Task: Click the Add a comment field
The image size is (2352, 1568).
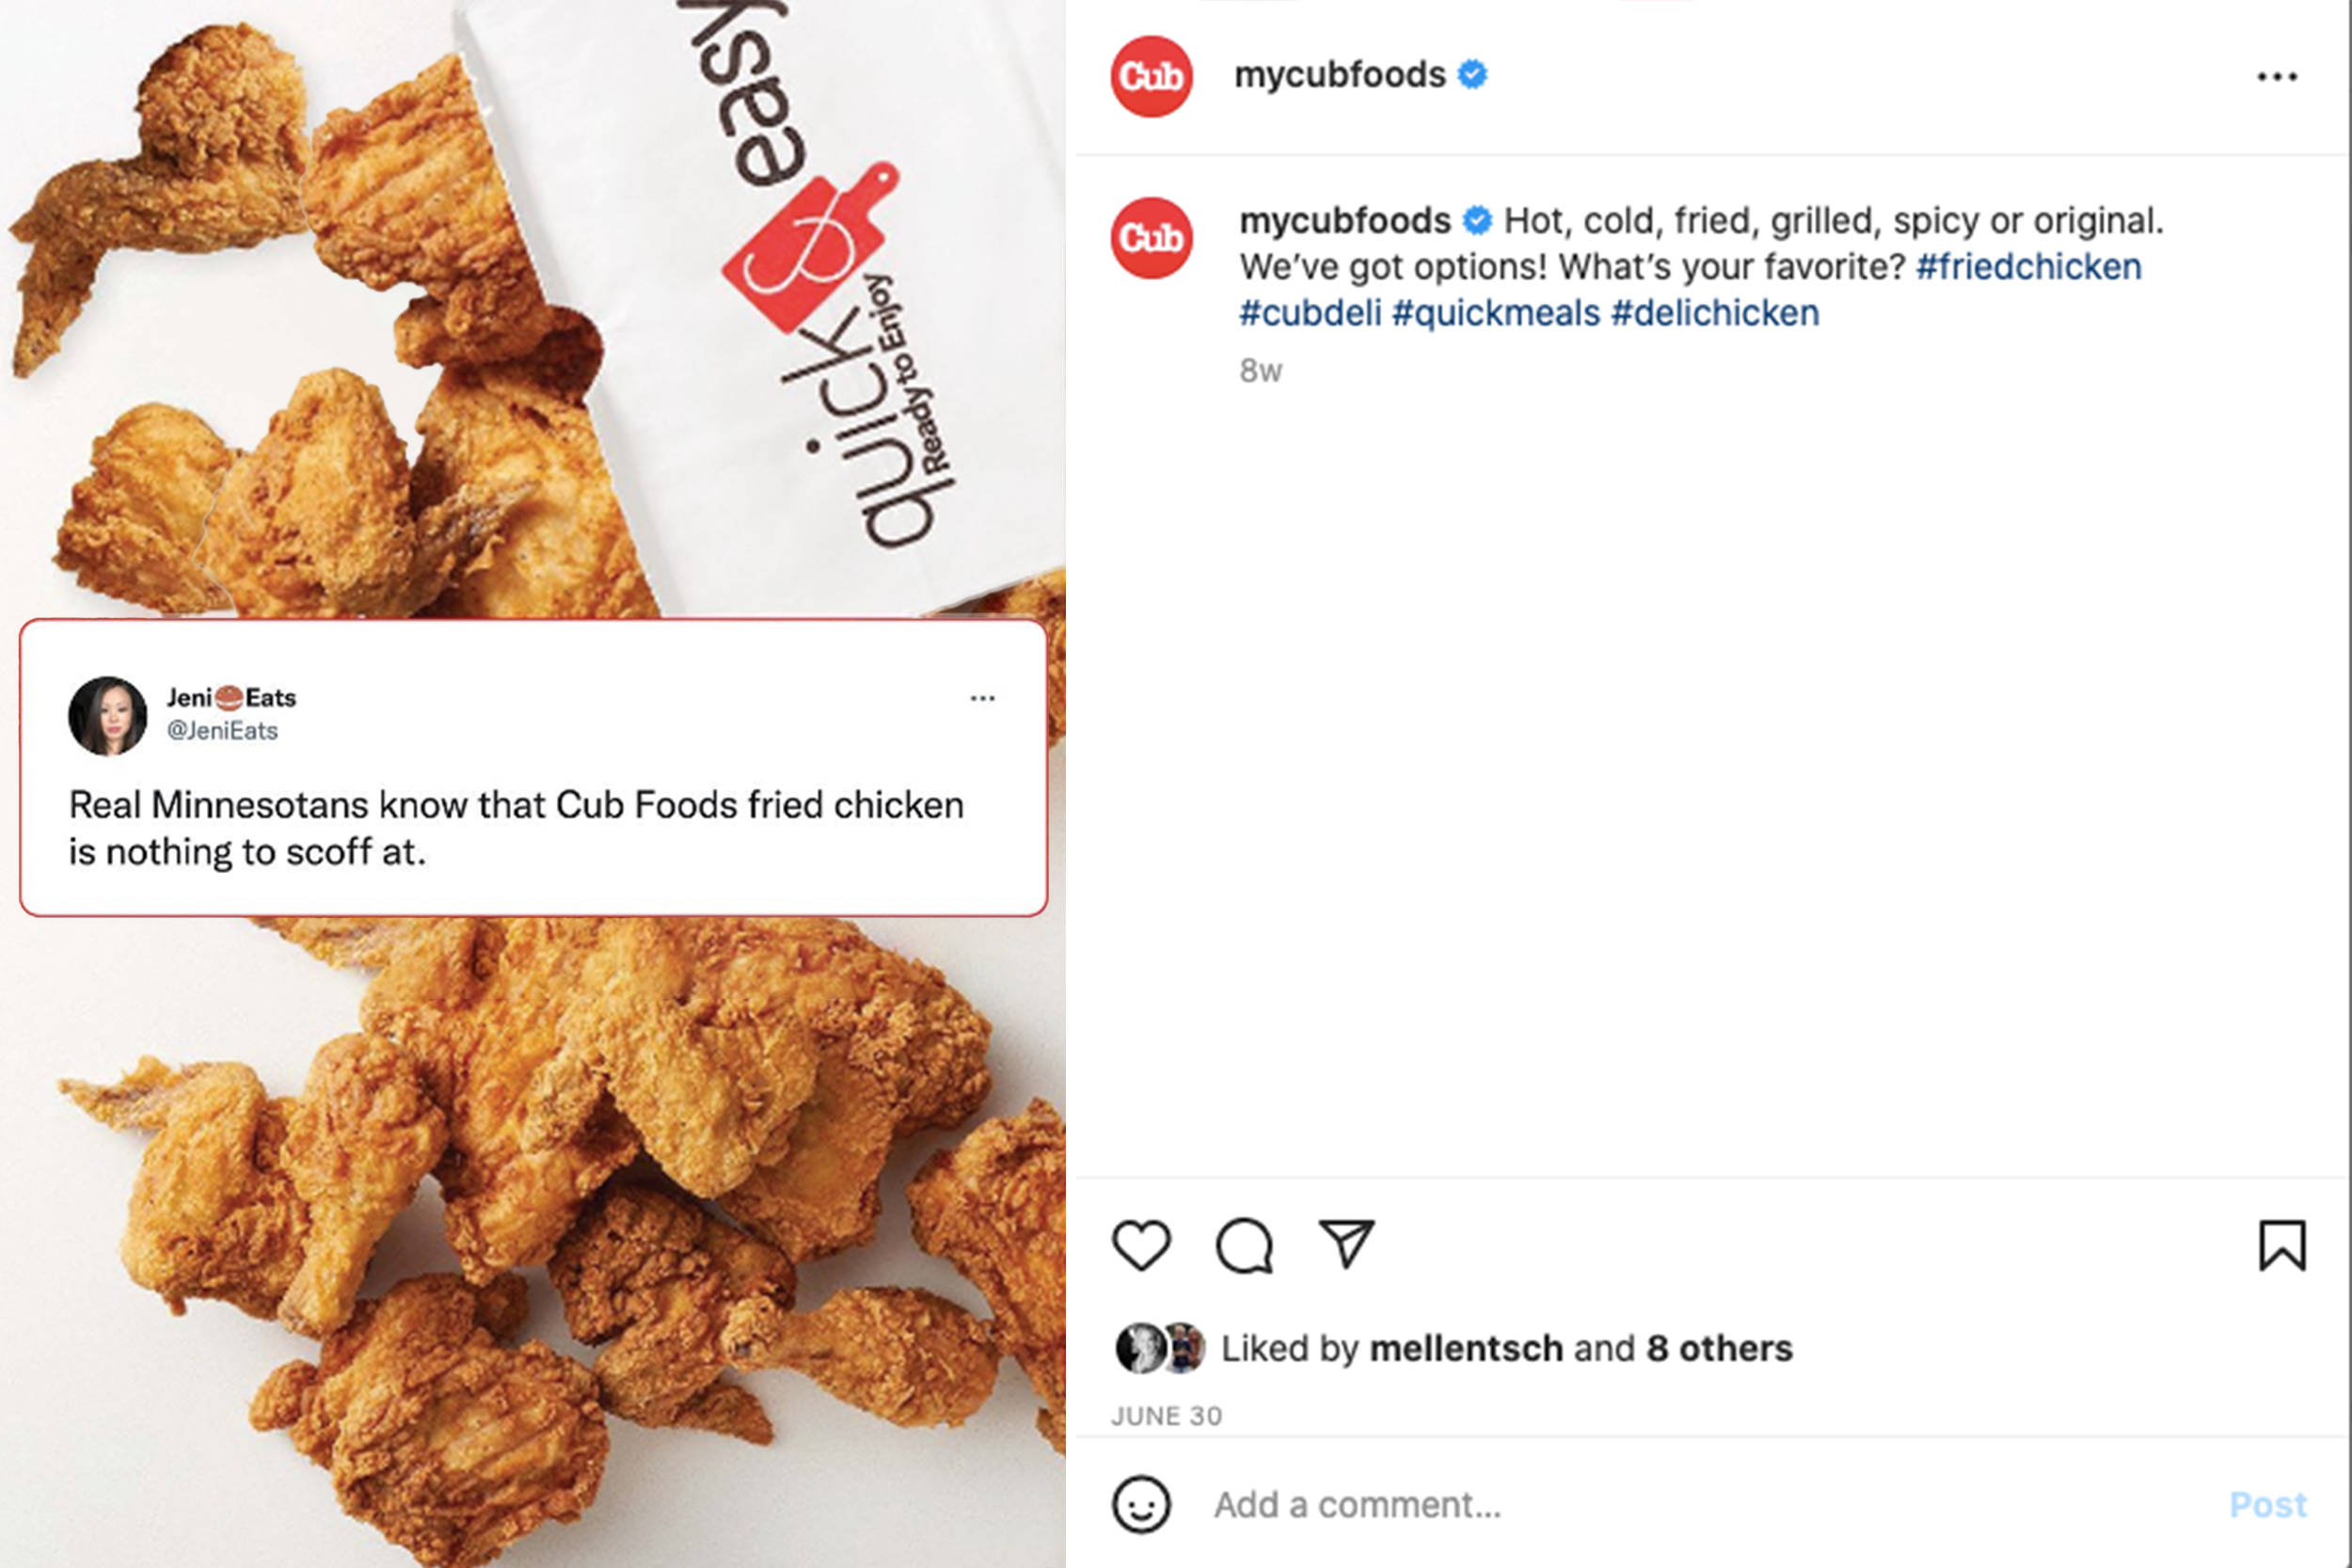Action: 1700,1504
